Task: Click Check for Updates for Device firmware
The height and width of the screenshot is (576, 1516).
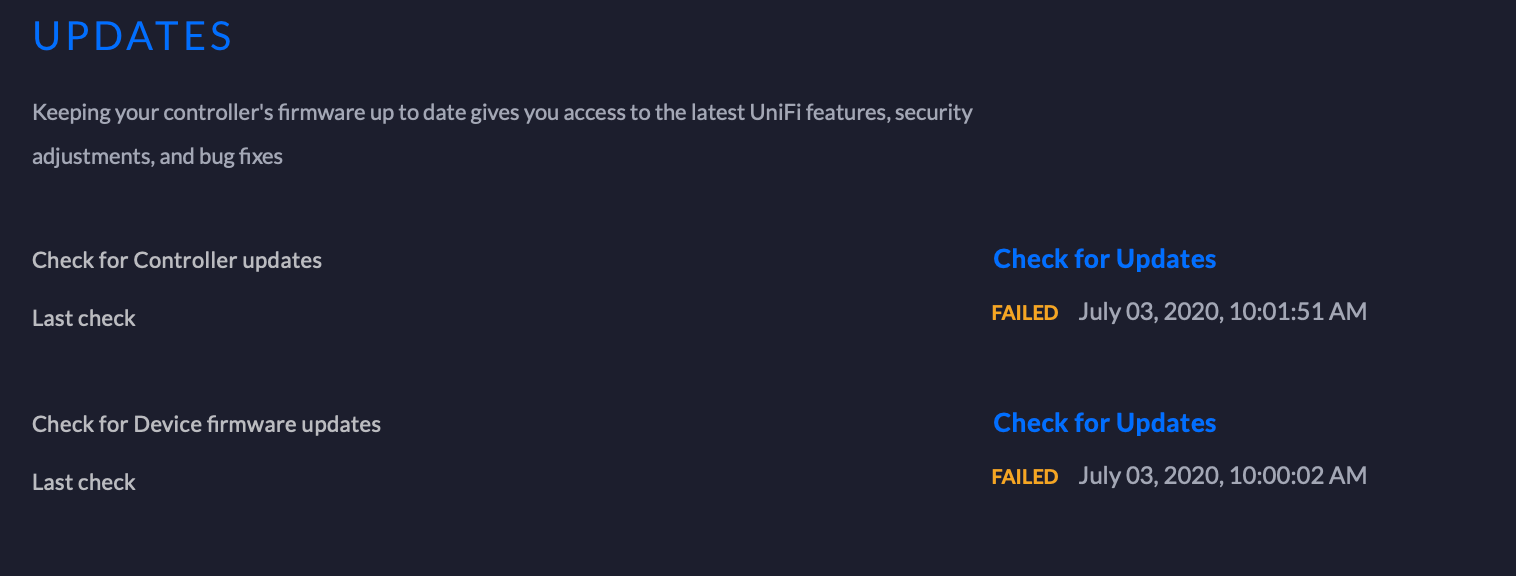Action: click(1104, 423)
